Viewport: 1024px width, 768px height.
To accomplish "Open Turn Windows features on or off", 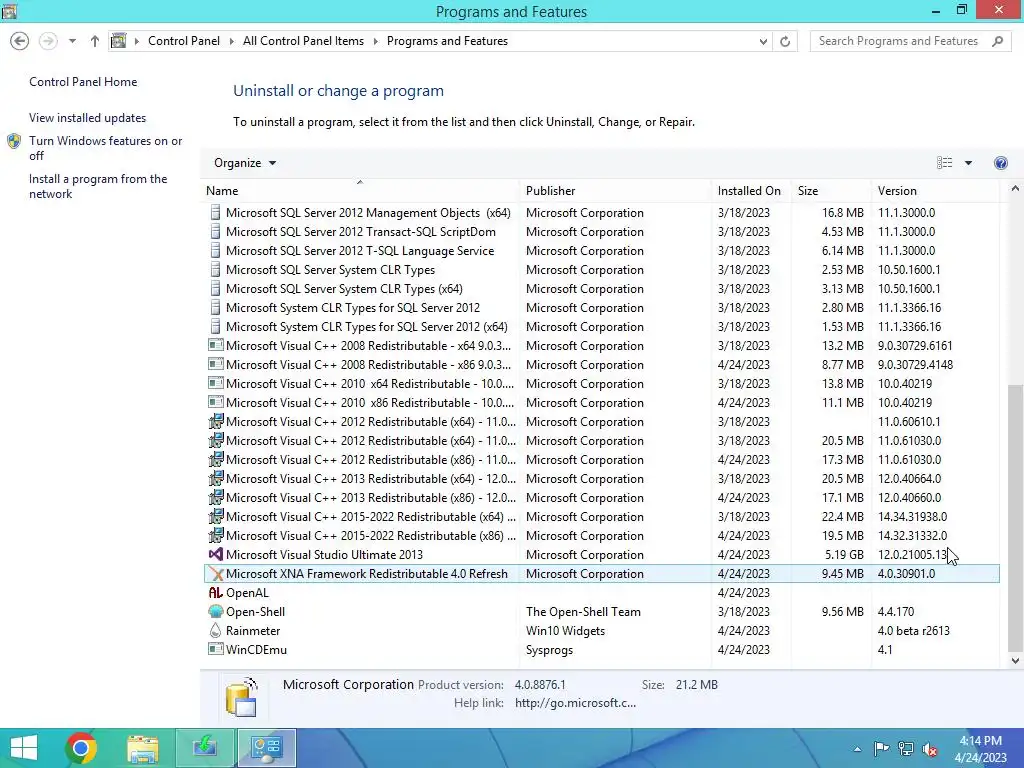I will tap(105, 148).
